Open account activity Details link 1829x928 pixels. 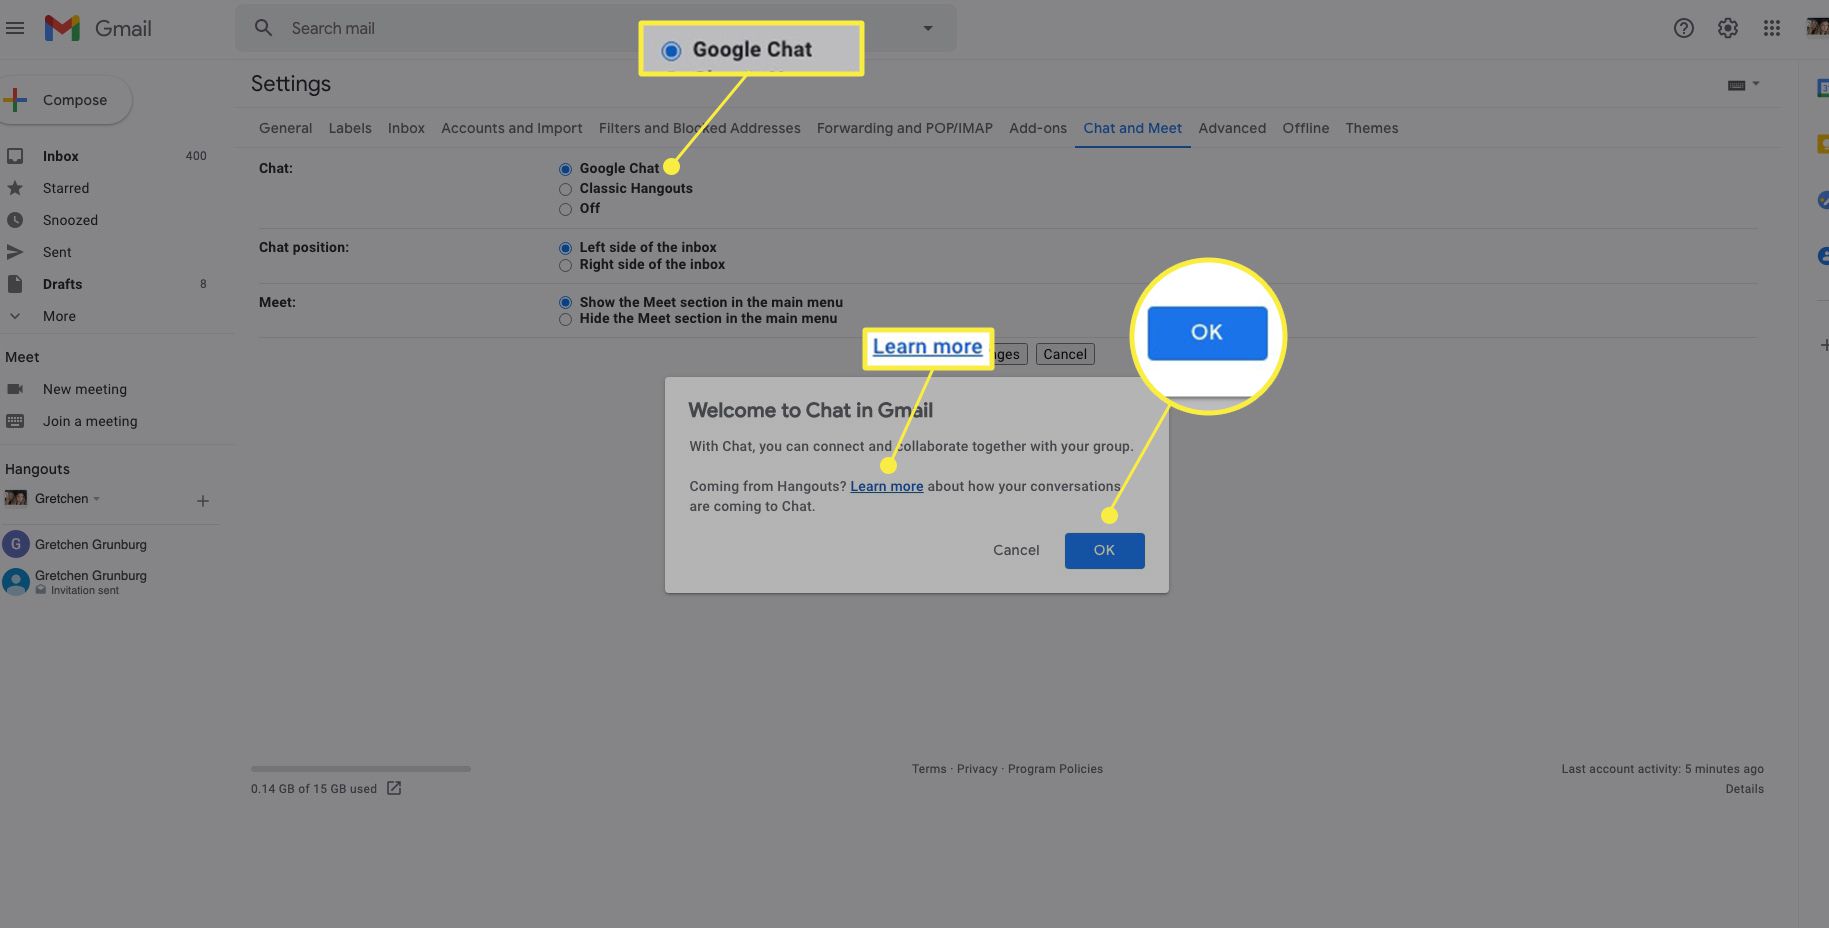(1744, 789)
